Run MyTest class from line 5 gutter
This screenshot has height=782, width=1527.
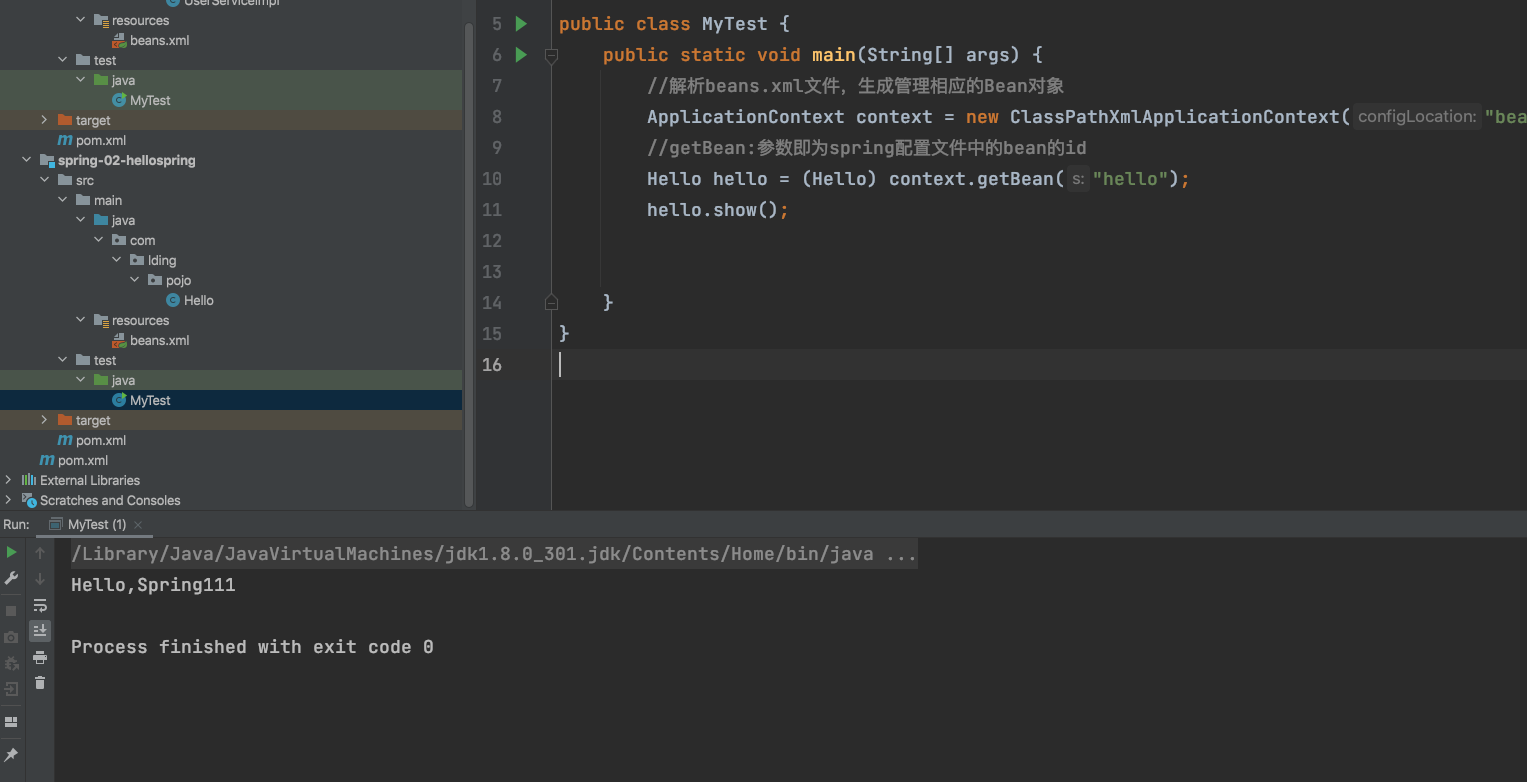(x=520, y=23)
